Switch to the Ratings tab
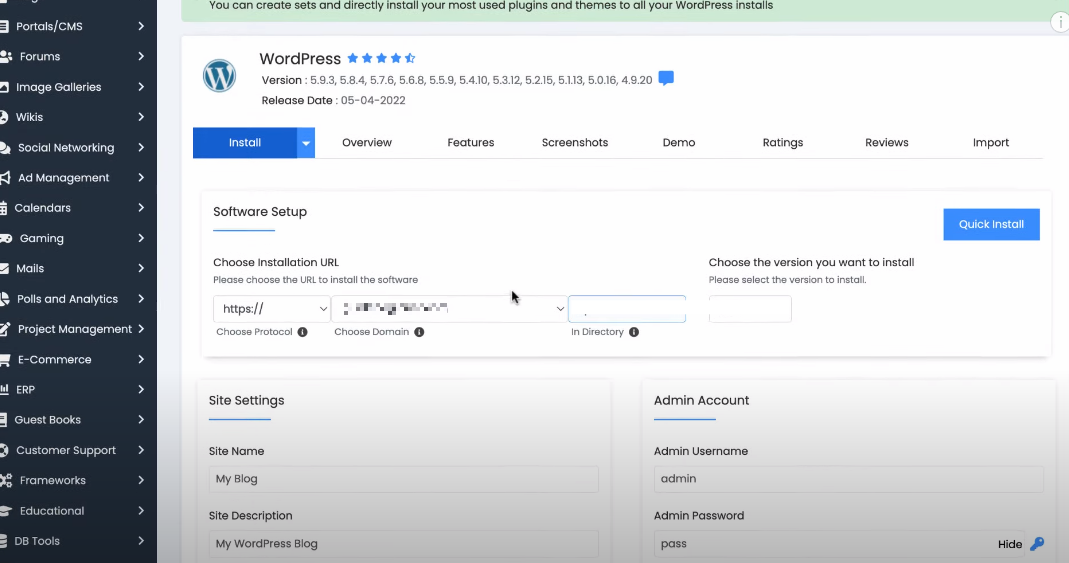The height and width of the screenshot is (563, 1069). (783, 143)
